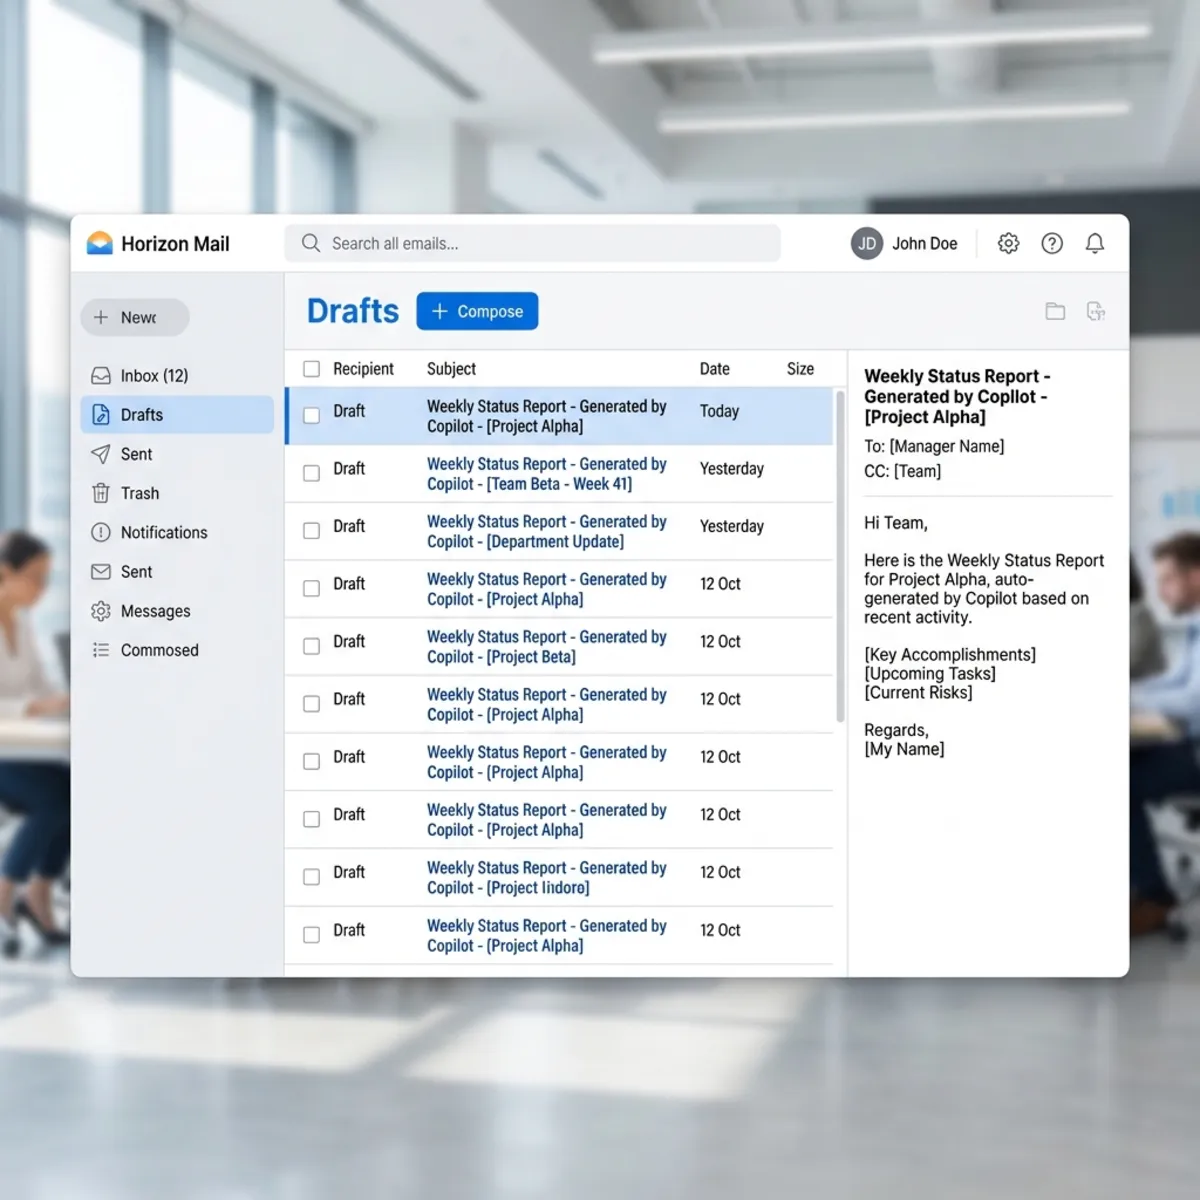The image size is (1200, 1200).
Task: Click '[Current Risks]' placeholder in preview
Action: click(x=918, y=692)
